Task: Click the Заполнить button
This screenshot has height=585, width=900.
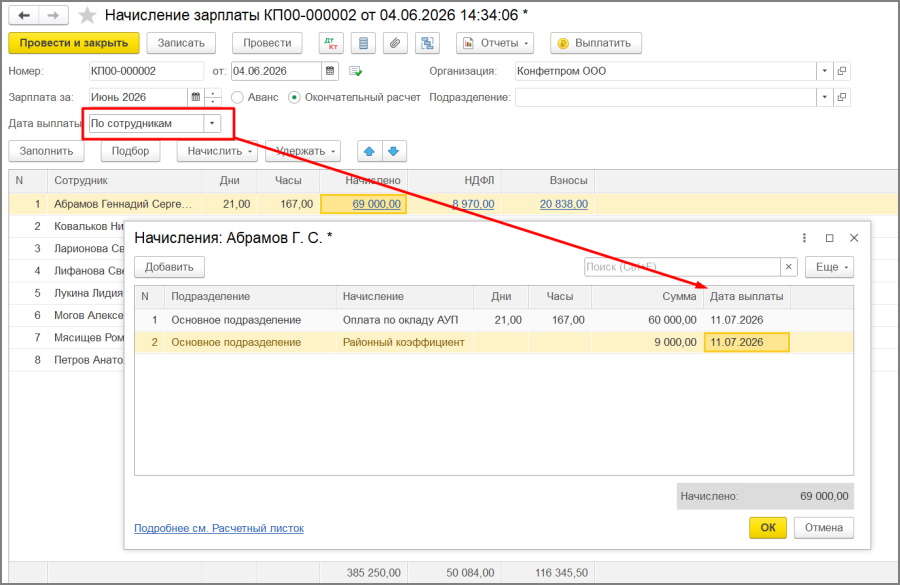Action: click(x=46, y=151)
